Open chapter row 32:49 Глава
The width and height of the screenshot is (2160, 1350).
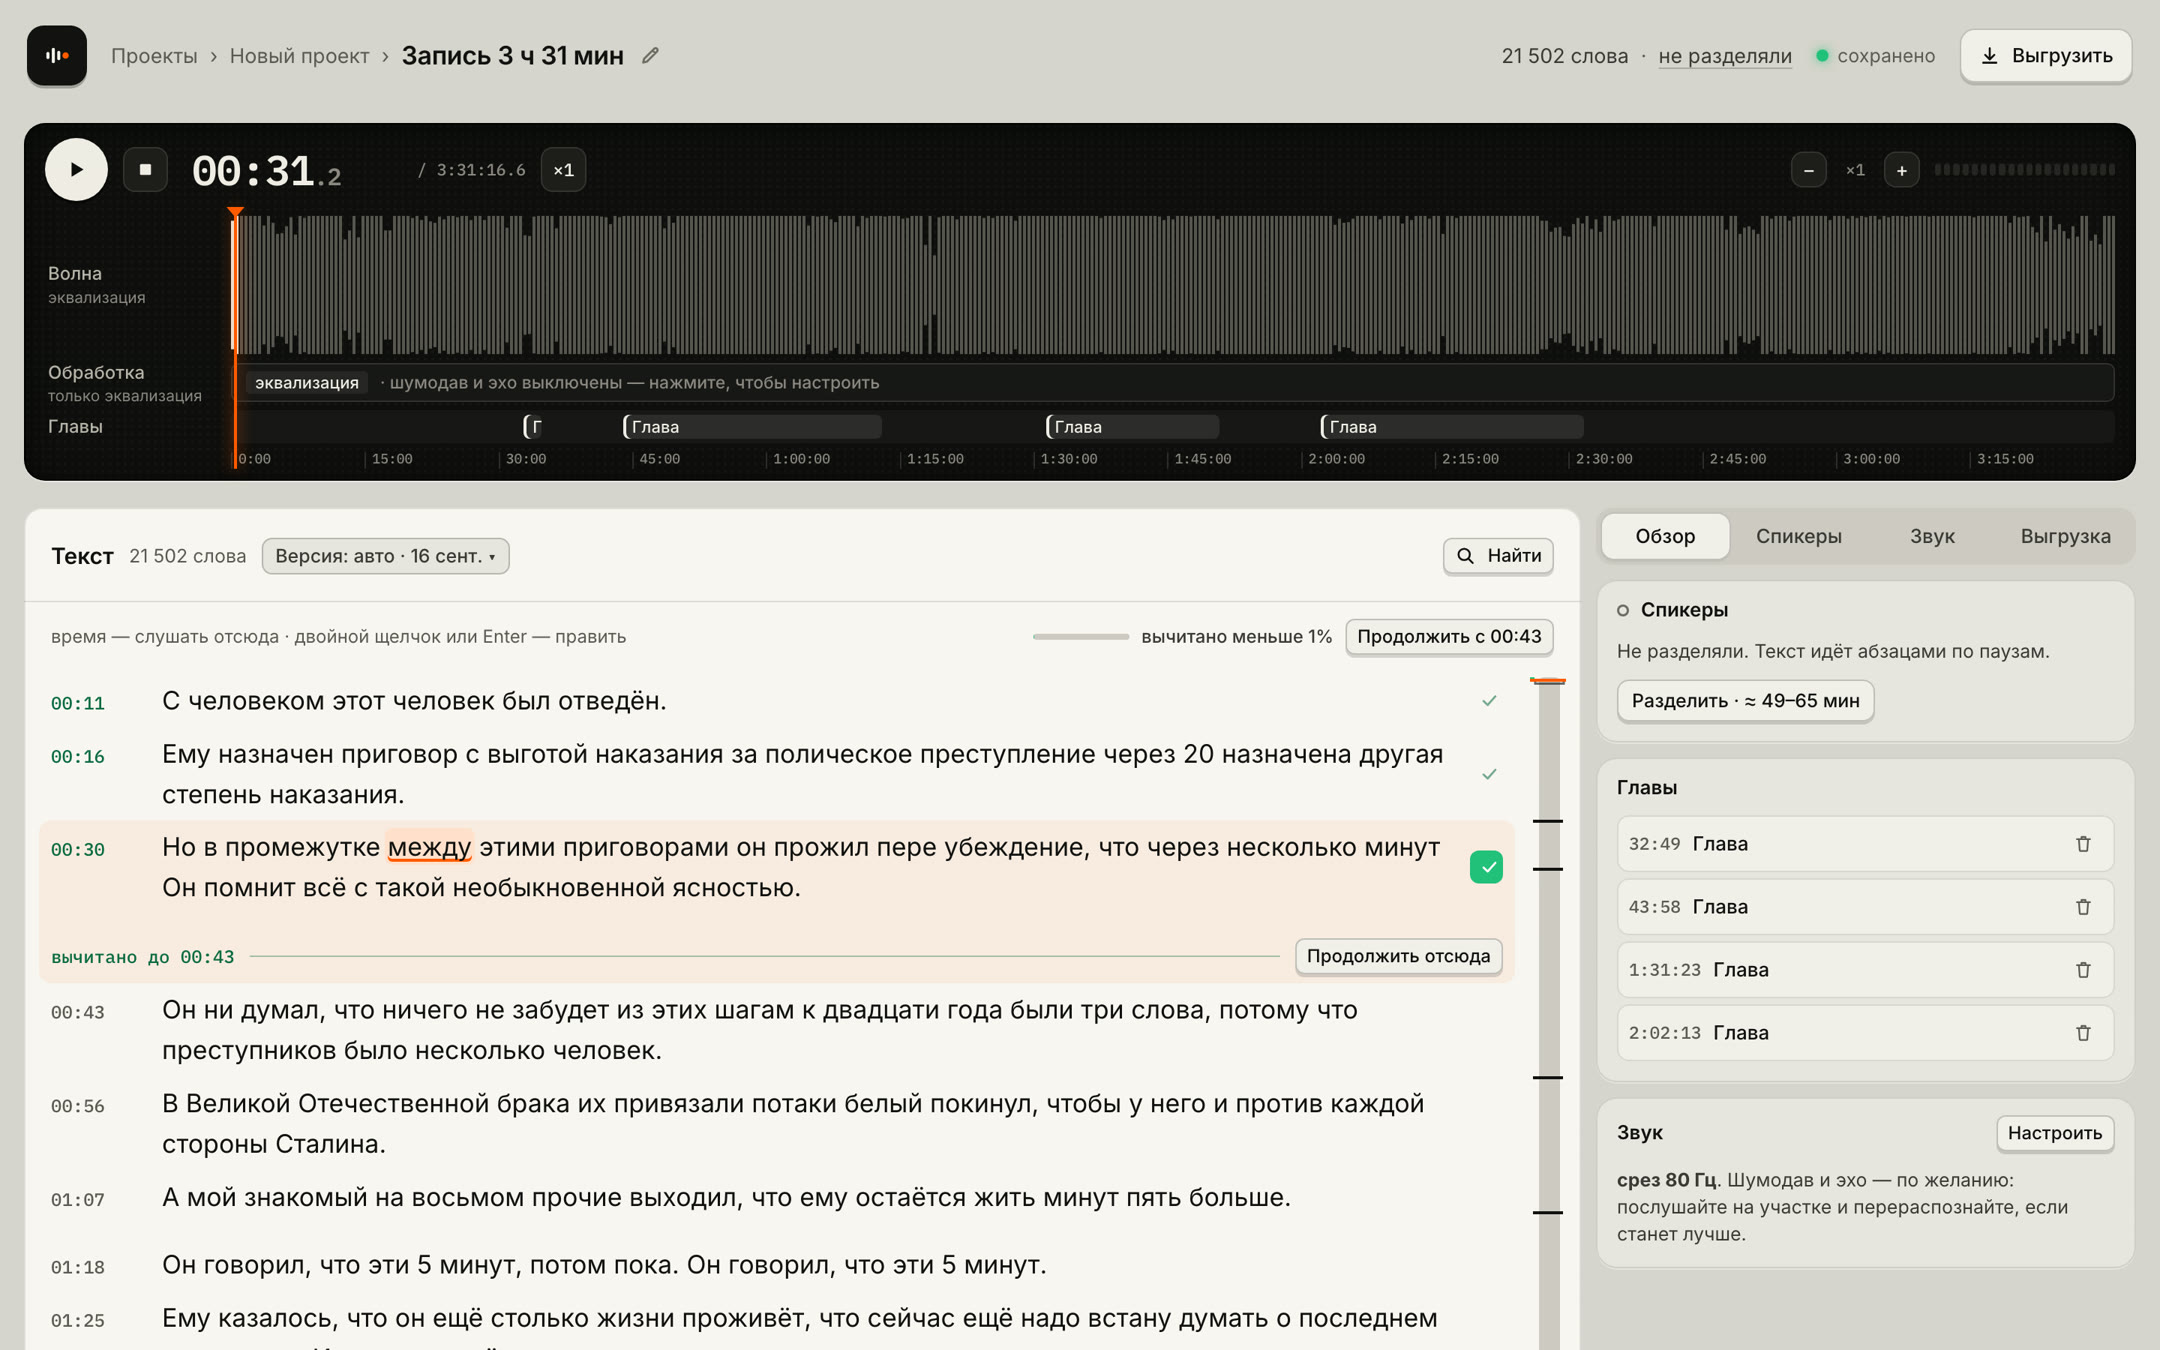pos(1864,844)
